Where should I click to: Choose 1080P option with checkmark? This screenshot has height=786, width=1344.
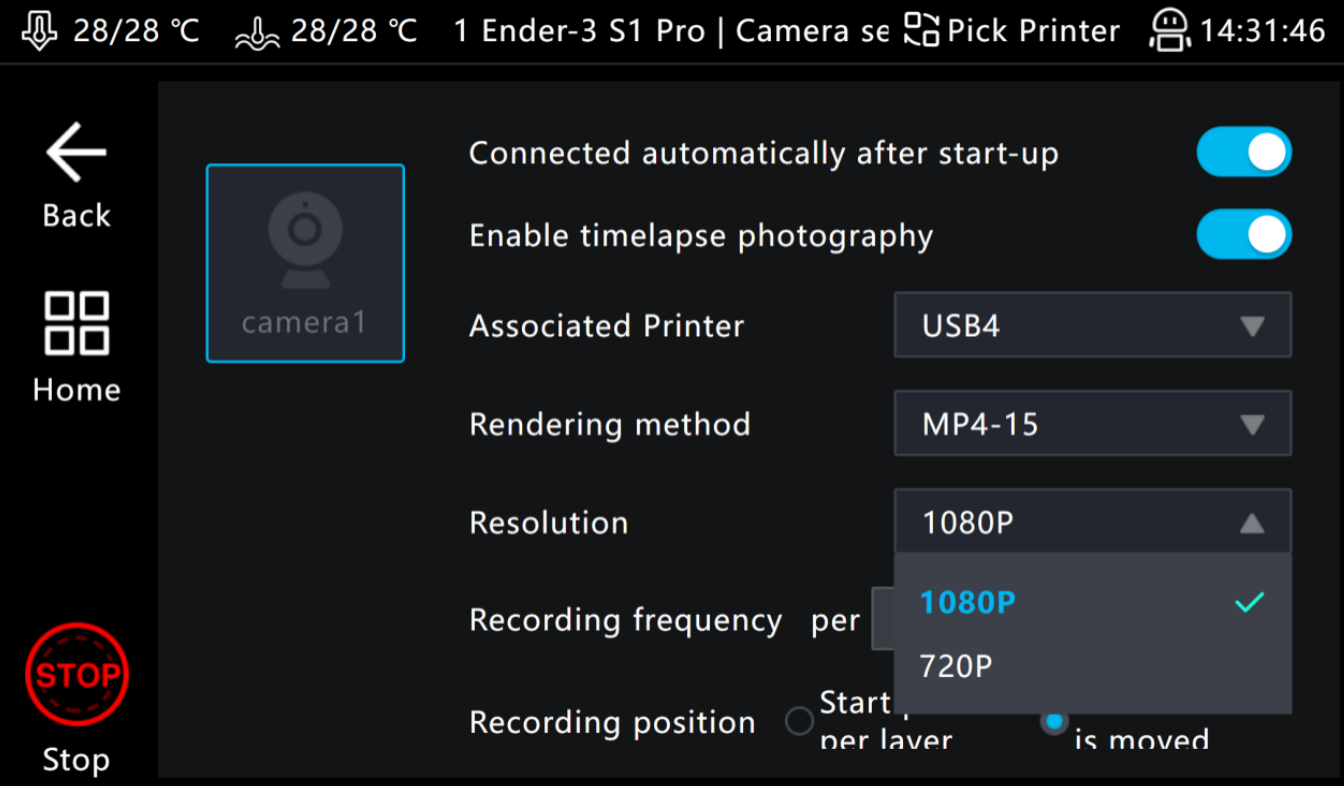tap(1093, 602)
